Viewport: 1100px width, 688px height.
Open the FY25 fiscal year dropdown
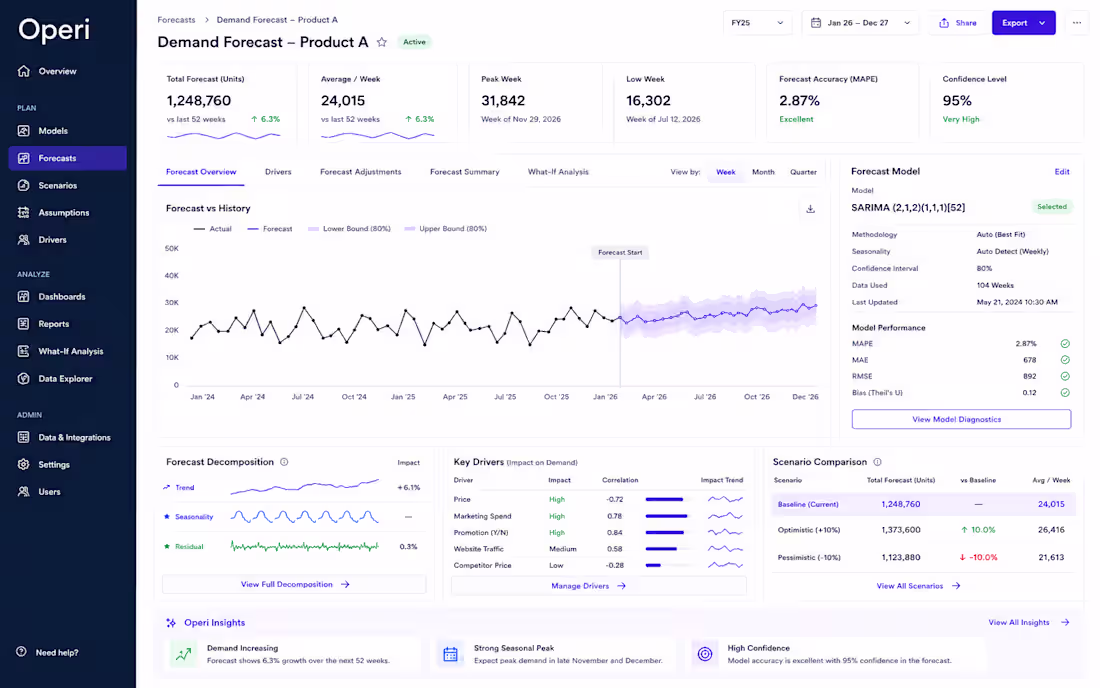coord(757,23)
